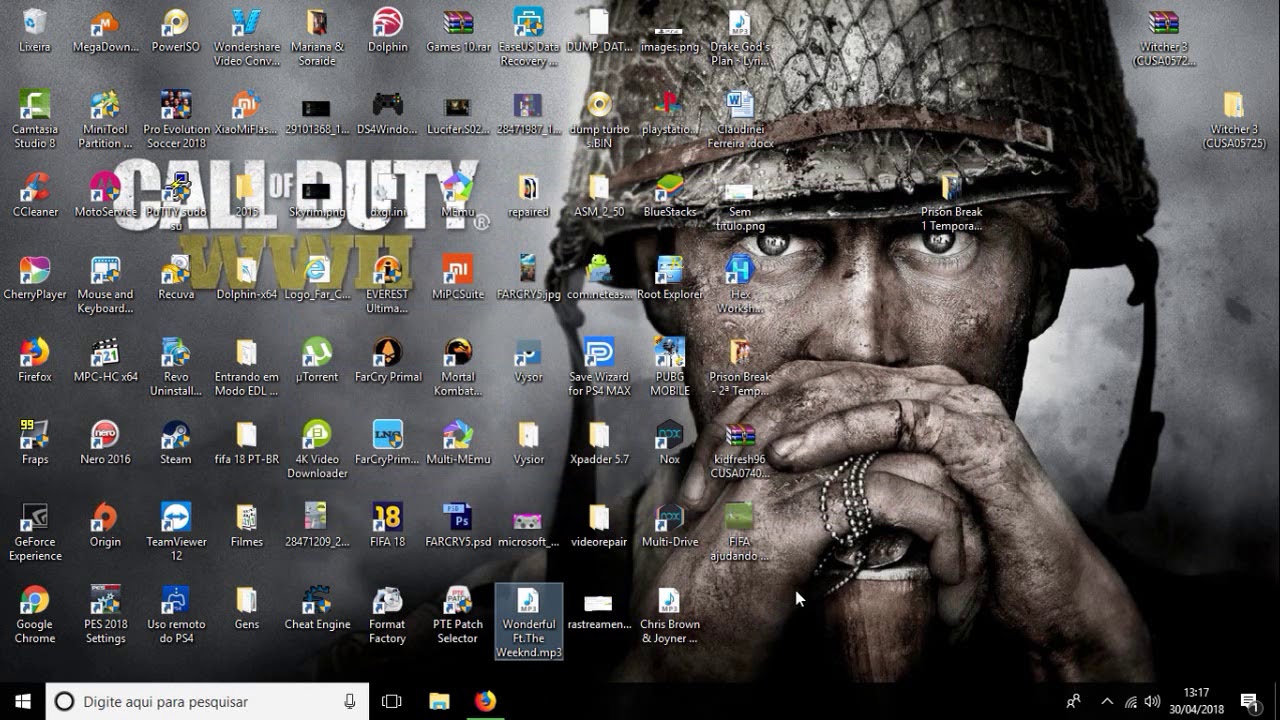Open the volume control in tray
Screen dimensions: 1280x720
tap(1152, 701)
